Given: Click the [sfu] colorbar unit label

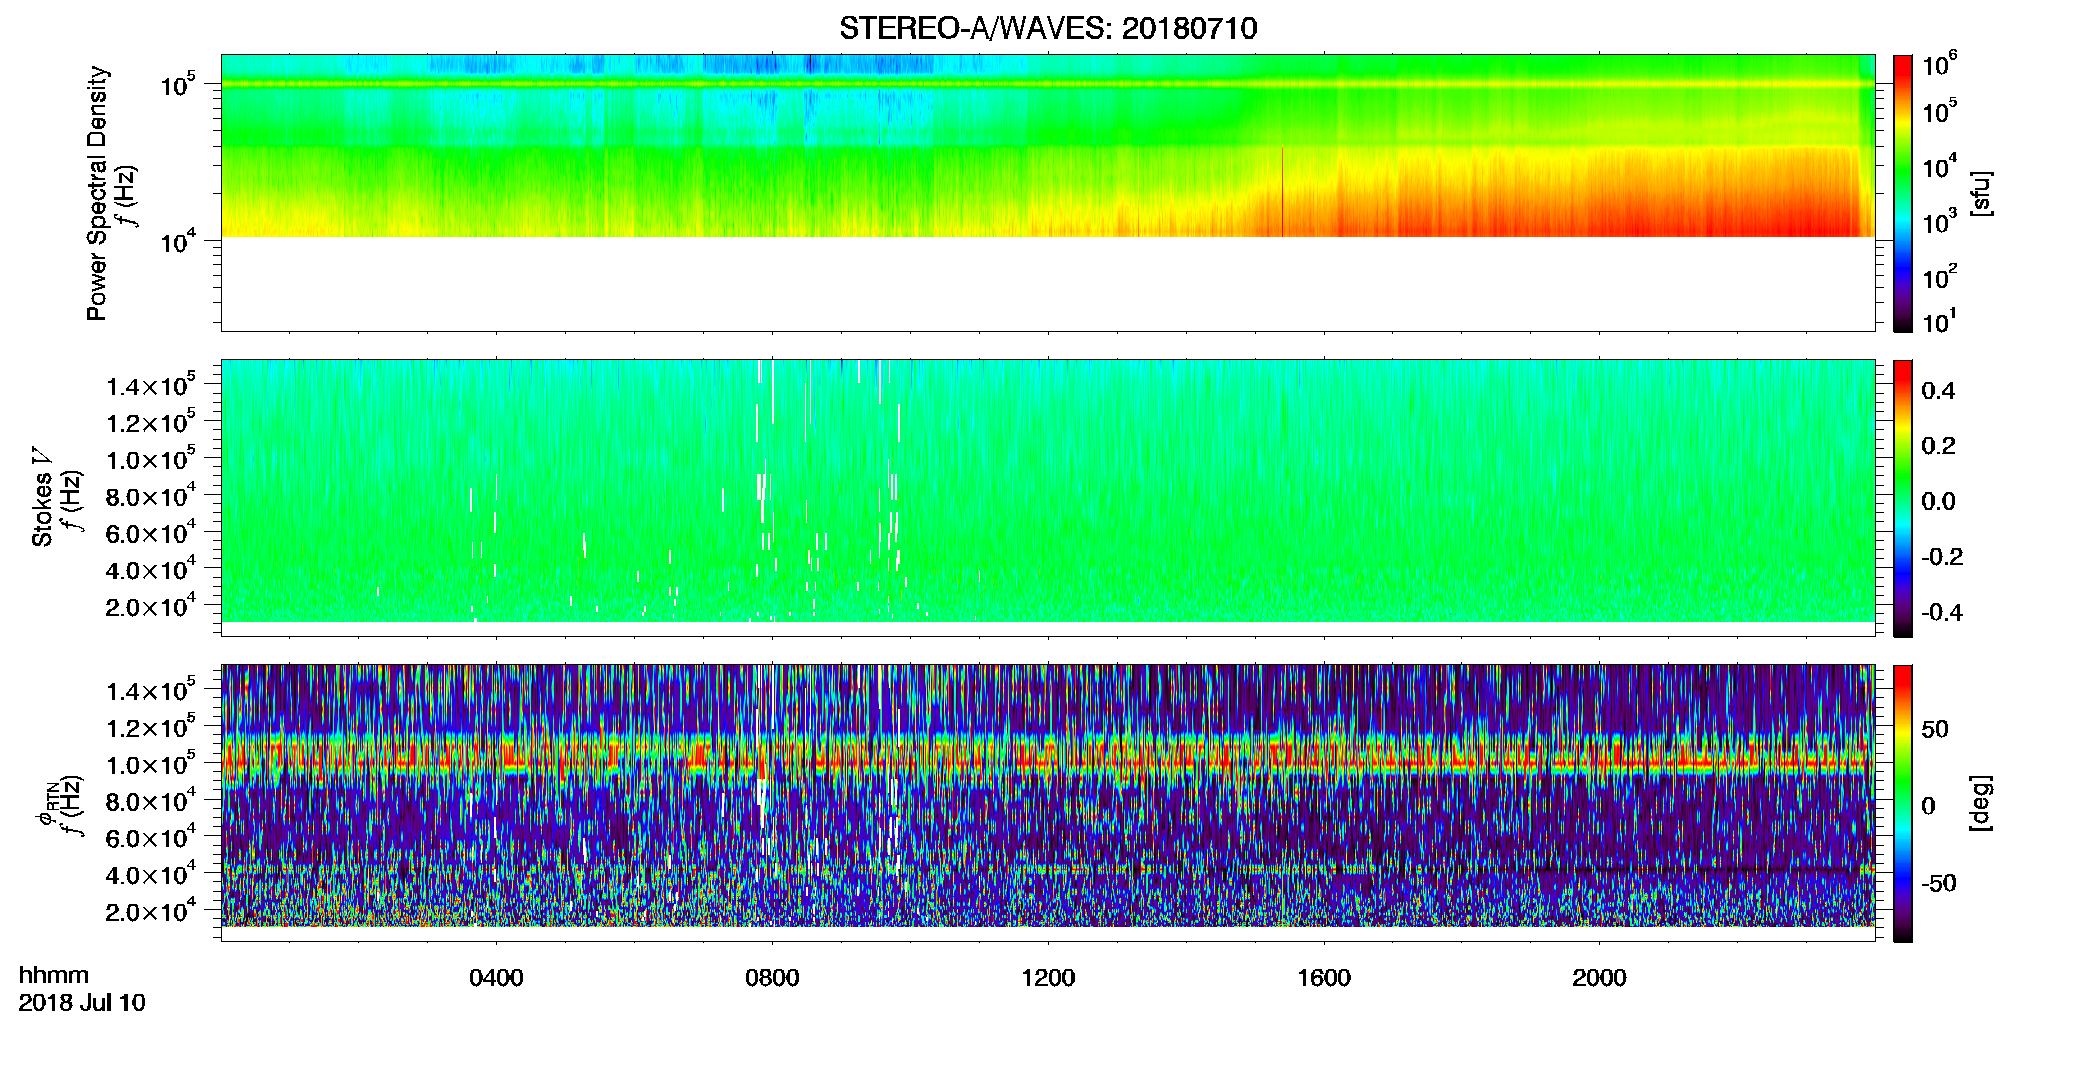Looking at the screenshot, I should pyautogui.click(x=1981, y=193).
